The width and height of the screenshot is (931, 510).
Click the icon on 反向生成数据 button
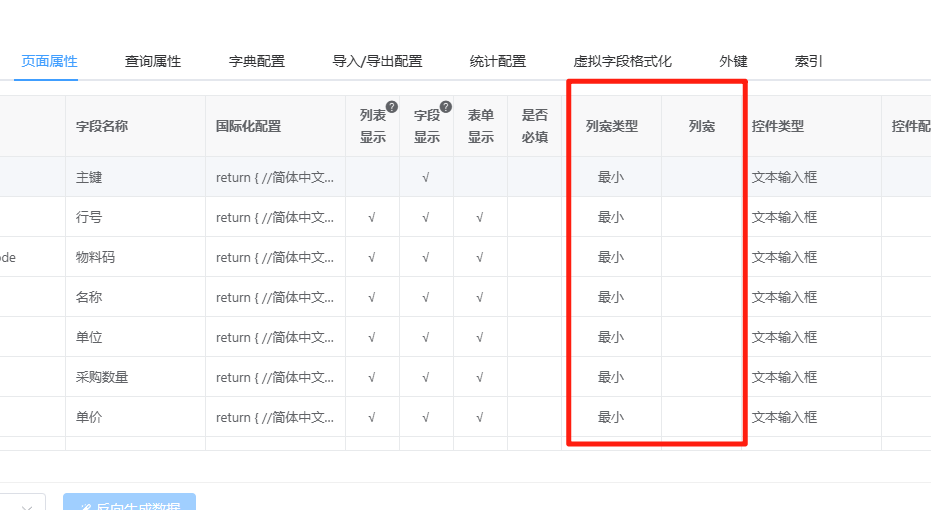click(86, 506)
